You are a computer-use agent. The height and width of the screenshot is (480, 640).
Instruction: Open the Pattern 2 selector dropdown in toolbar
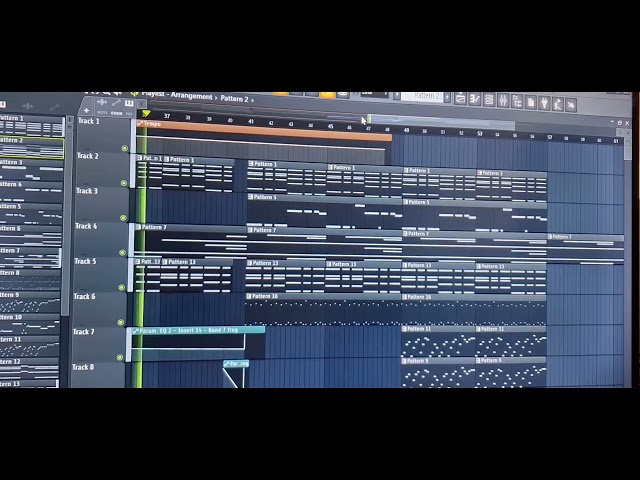coord(423,96)
